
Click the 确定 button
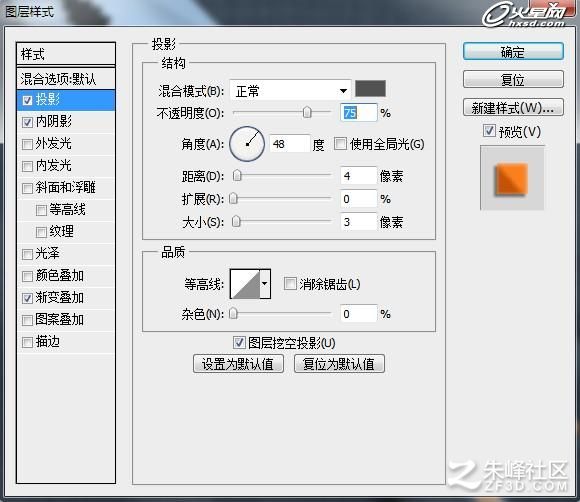coord(513,52)
